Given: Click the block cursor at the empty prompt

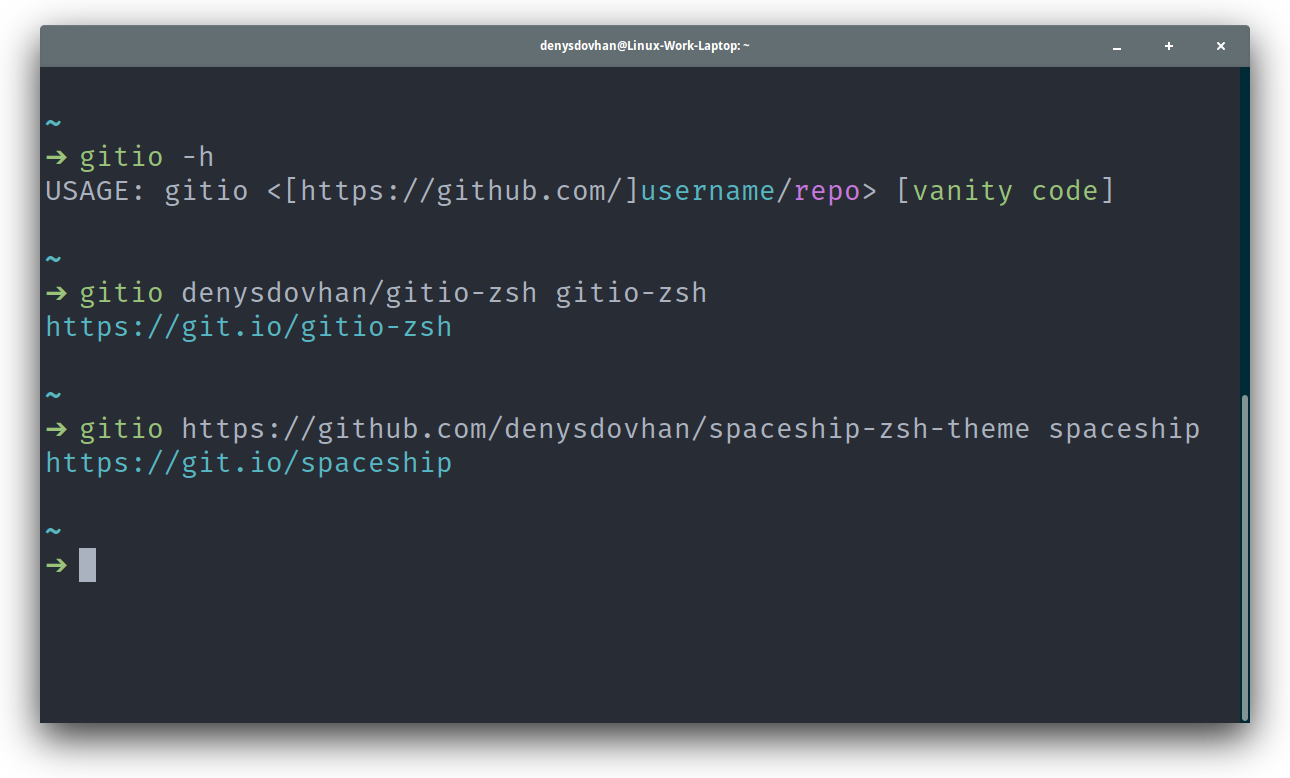Looking at the screenshot, I should click(88, 565).
